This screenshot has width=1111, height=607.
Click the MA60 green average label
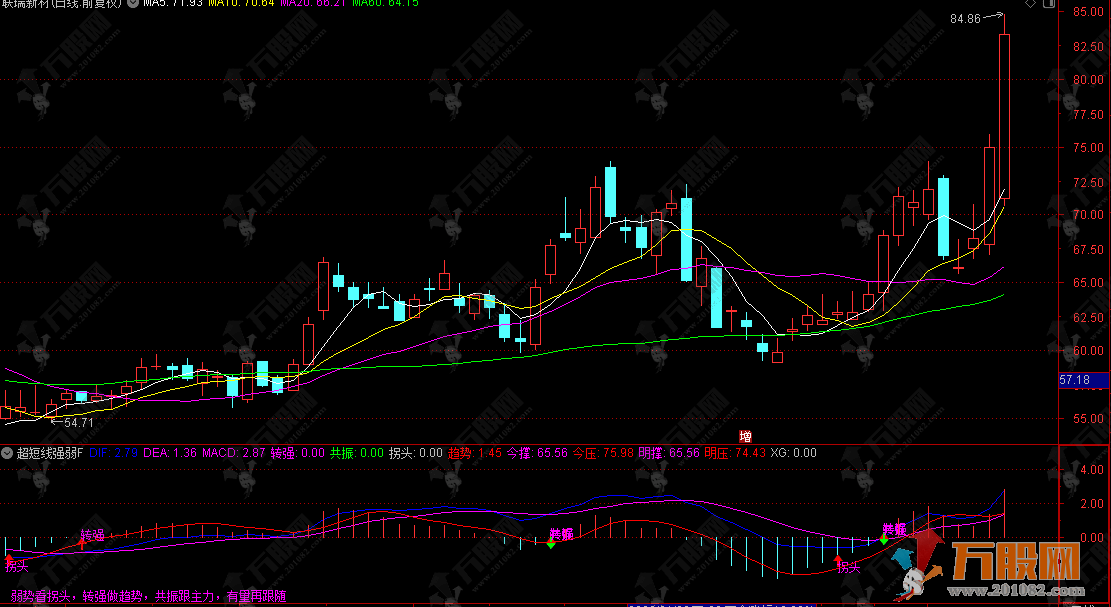384,4
